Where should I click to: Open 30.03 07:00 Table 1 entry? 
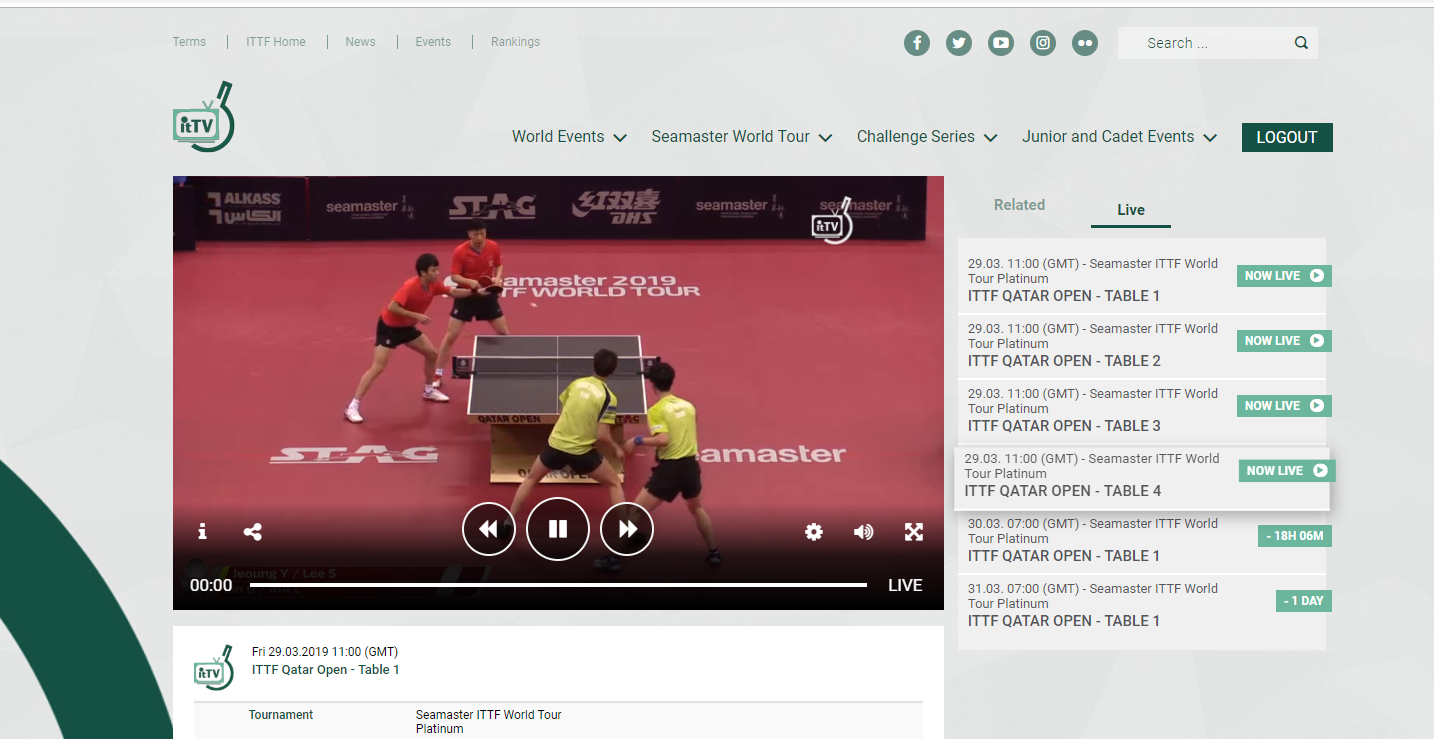(x=1142, y=540)
